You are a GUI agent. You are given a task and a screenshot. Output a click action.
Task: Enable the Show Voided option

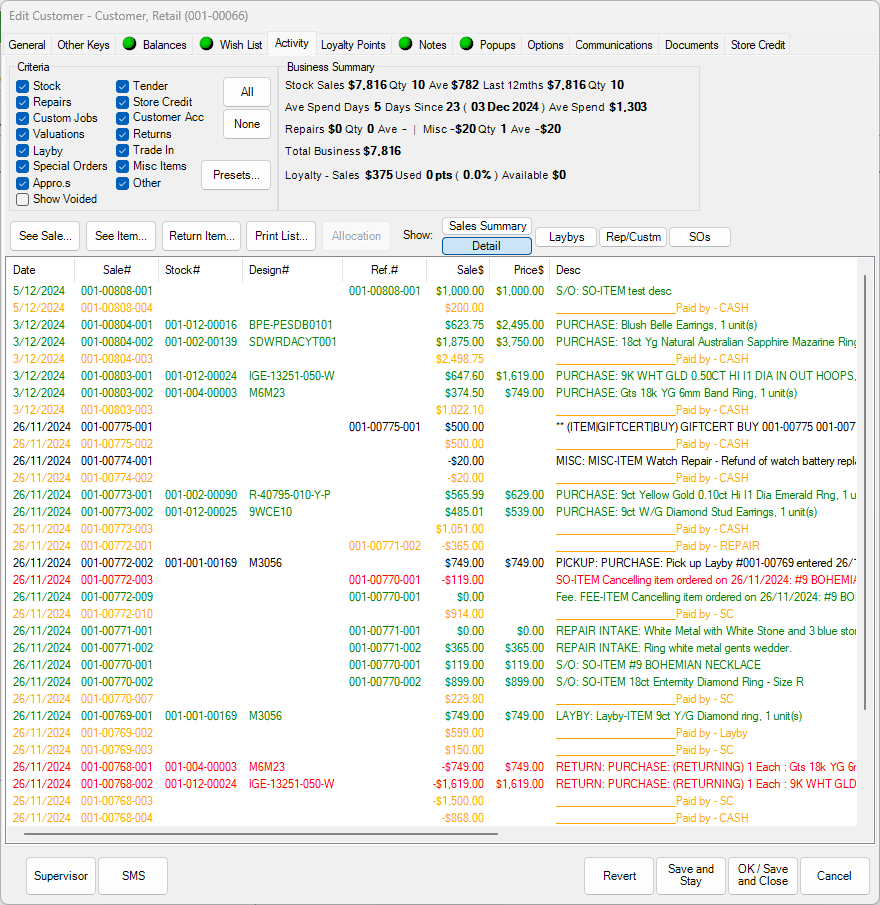[x=22, y=198]
